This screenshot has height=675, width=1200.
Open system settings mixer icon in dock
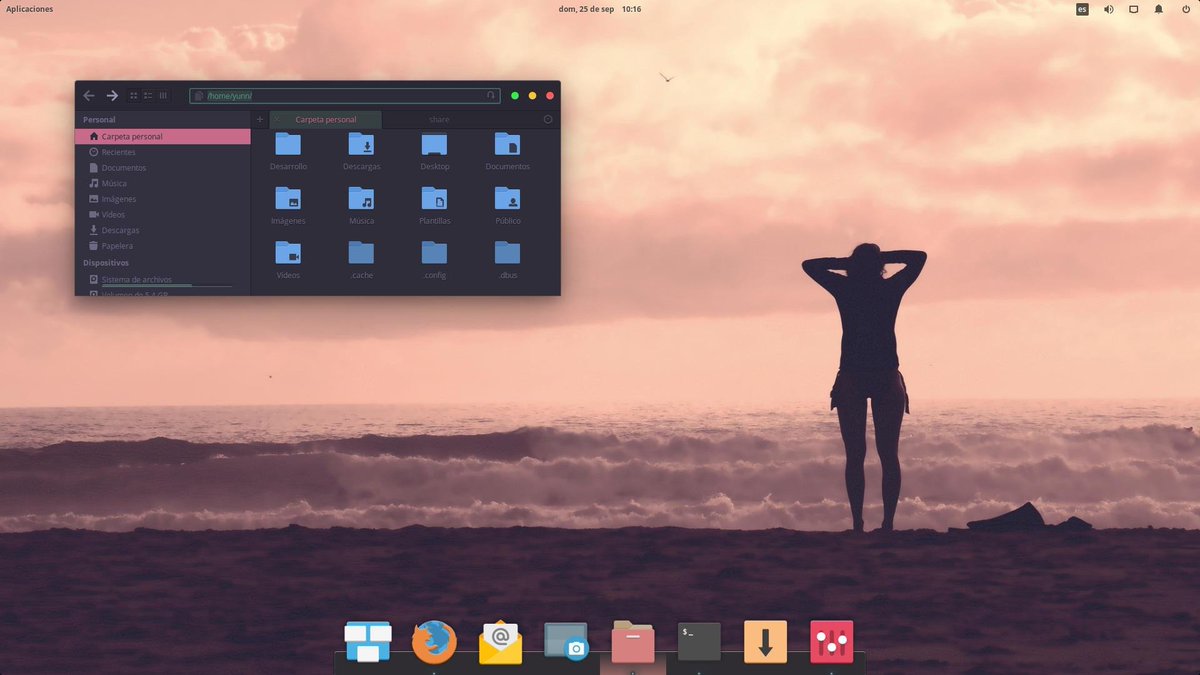point(831,642)
